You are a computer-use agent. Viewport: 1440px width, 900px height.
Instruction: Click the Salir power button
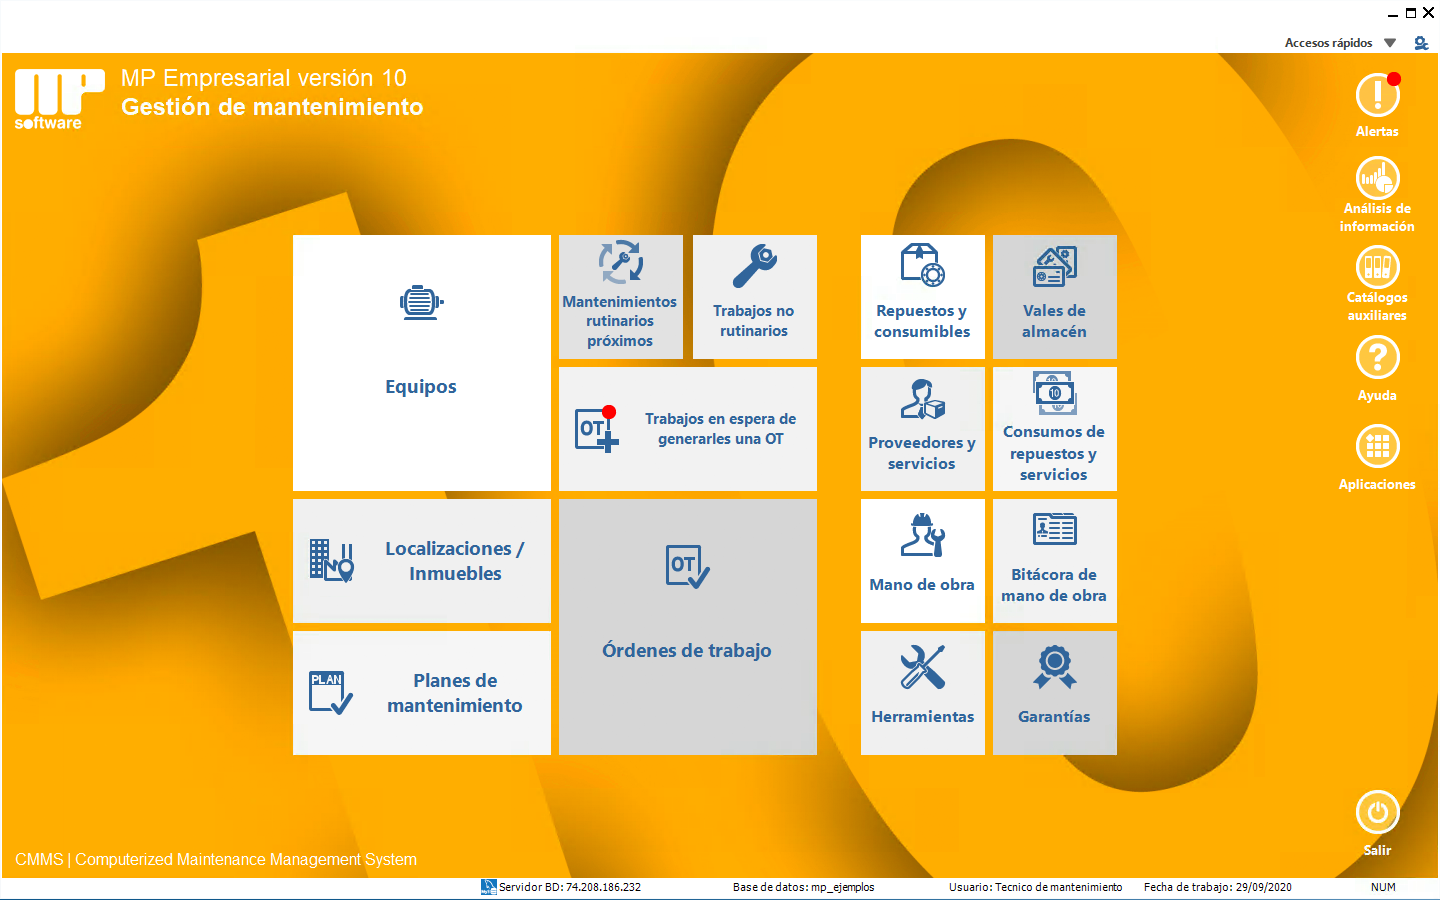coord(1377,812)
